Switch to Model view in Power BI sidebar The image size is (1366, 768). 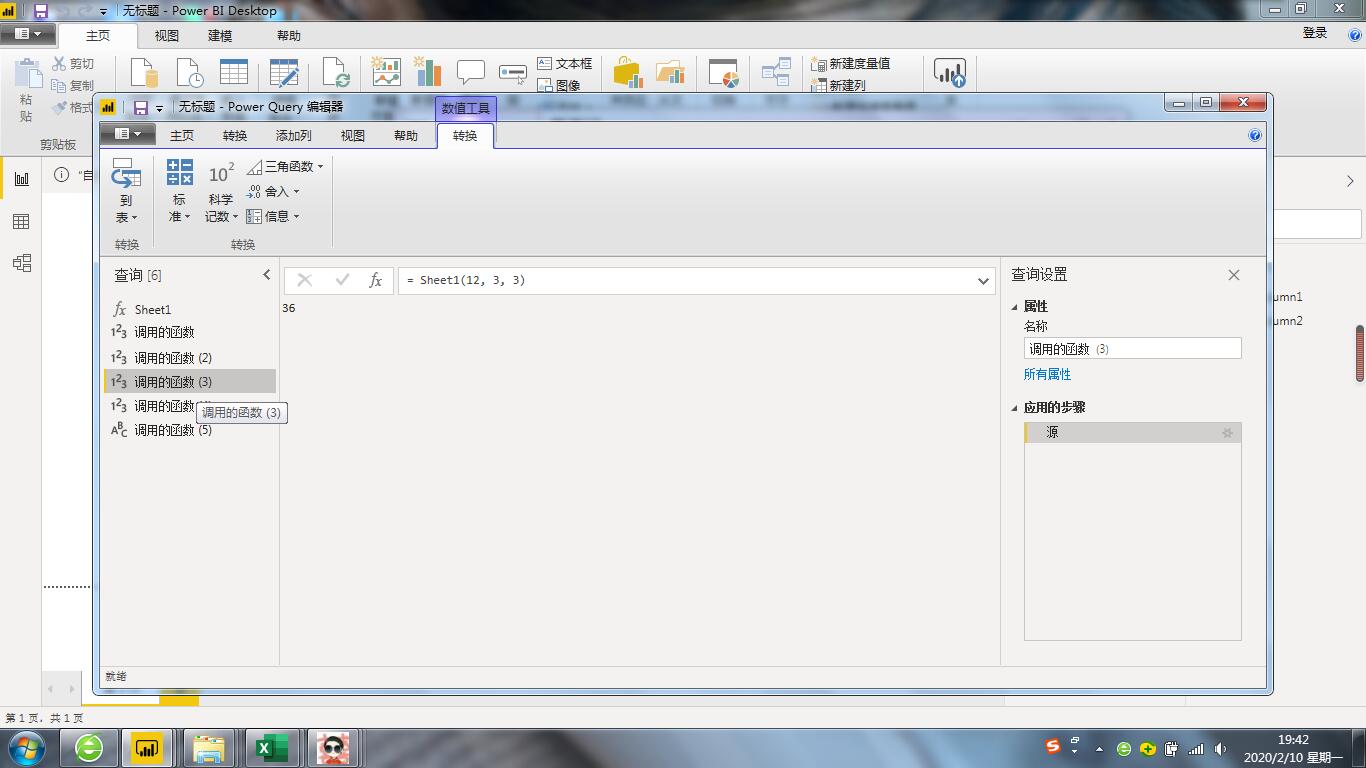(21, 263)
